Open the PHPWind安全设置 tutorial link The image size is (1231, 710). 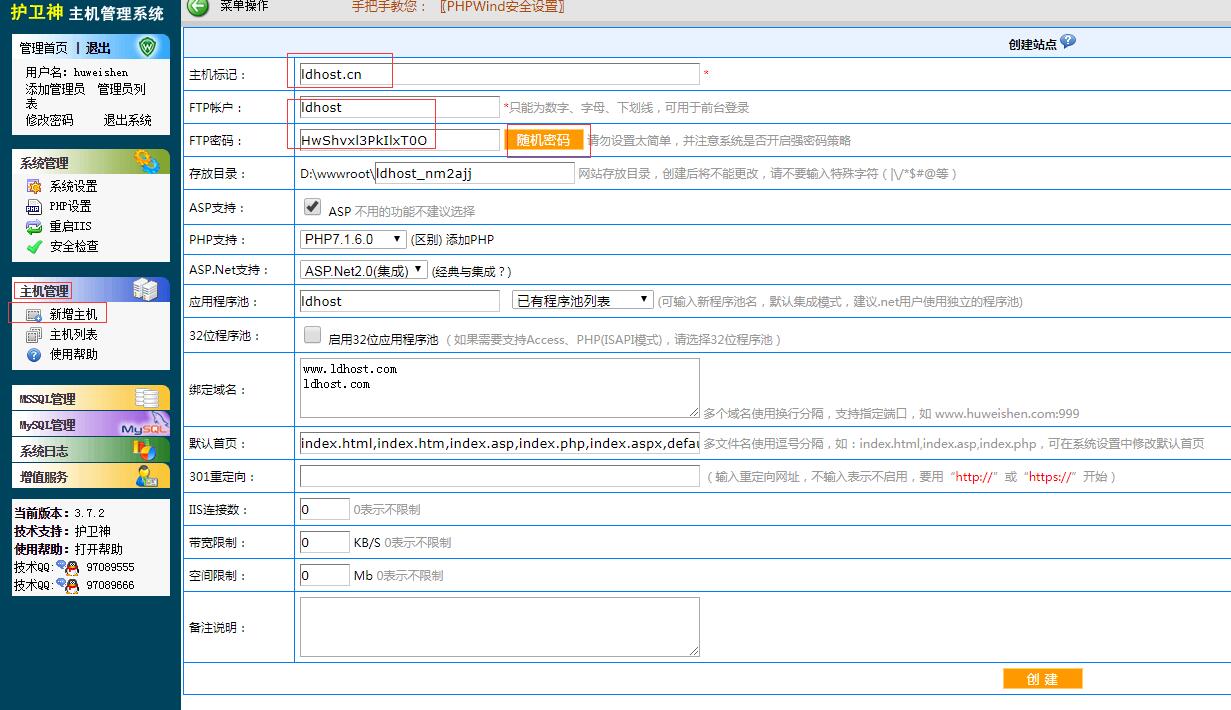pyautogui.click(x=502, y=7)
